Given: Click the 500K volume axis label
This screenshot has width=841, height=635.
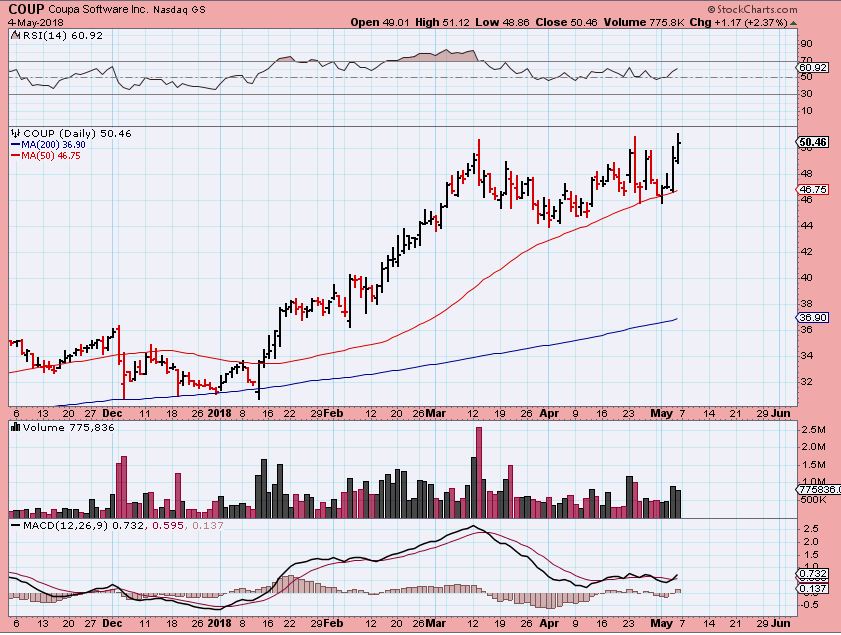Looking at the screenshot, I should (814, 500).
